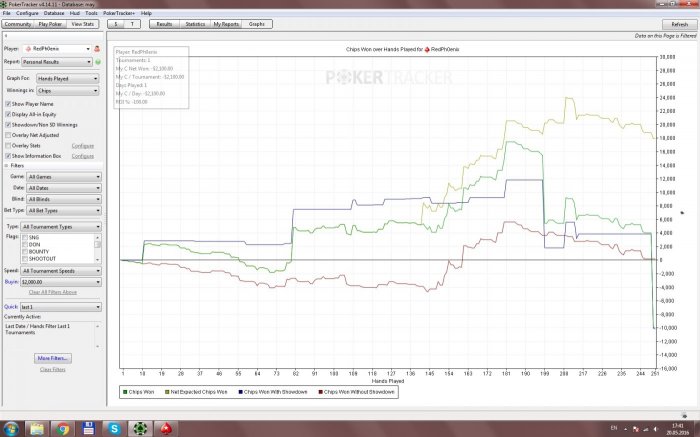This screenshot has height=437, width=700.
Task: Toggle Show Player Name checkbox
Action: (8, 104)
